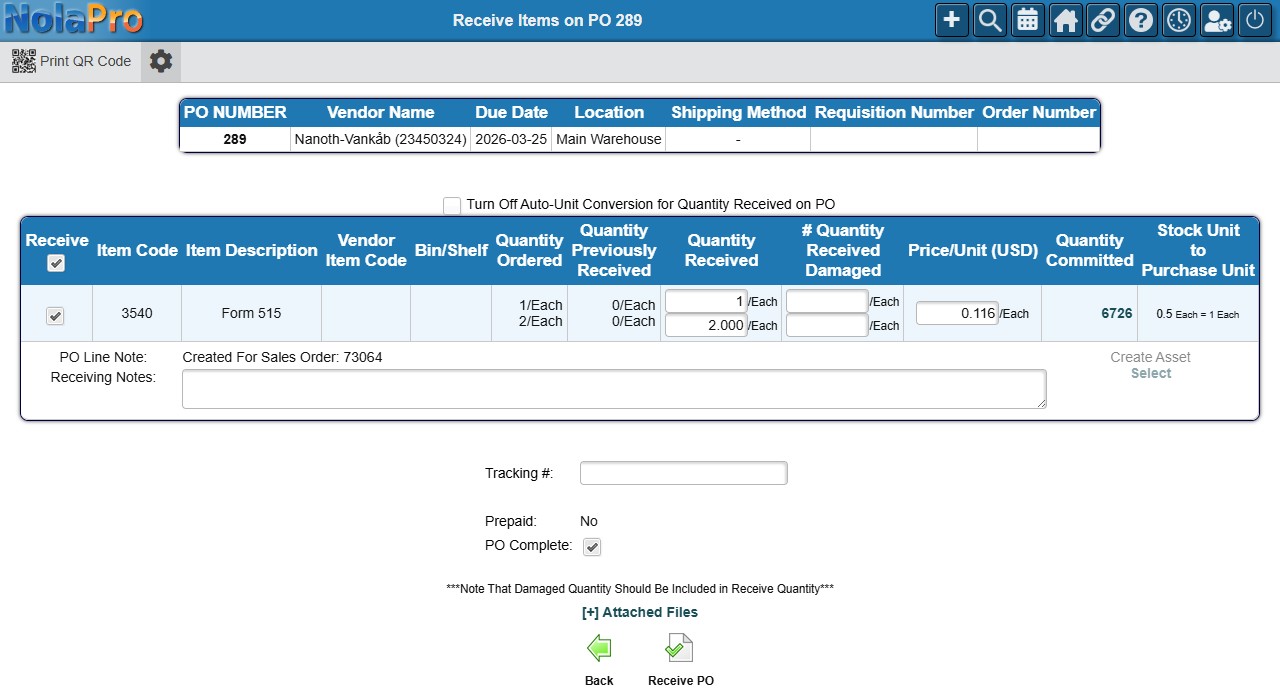This screenshot has width=1280, height=697.
Task: Click the Print QR Code button
Action: click(72, 61)
